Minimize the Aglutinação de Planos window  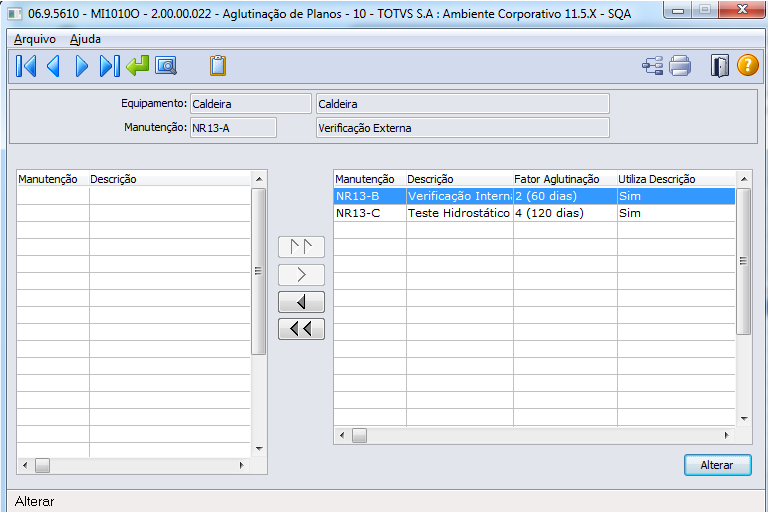678,10
